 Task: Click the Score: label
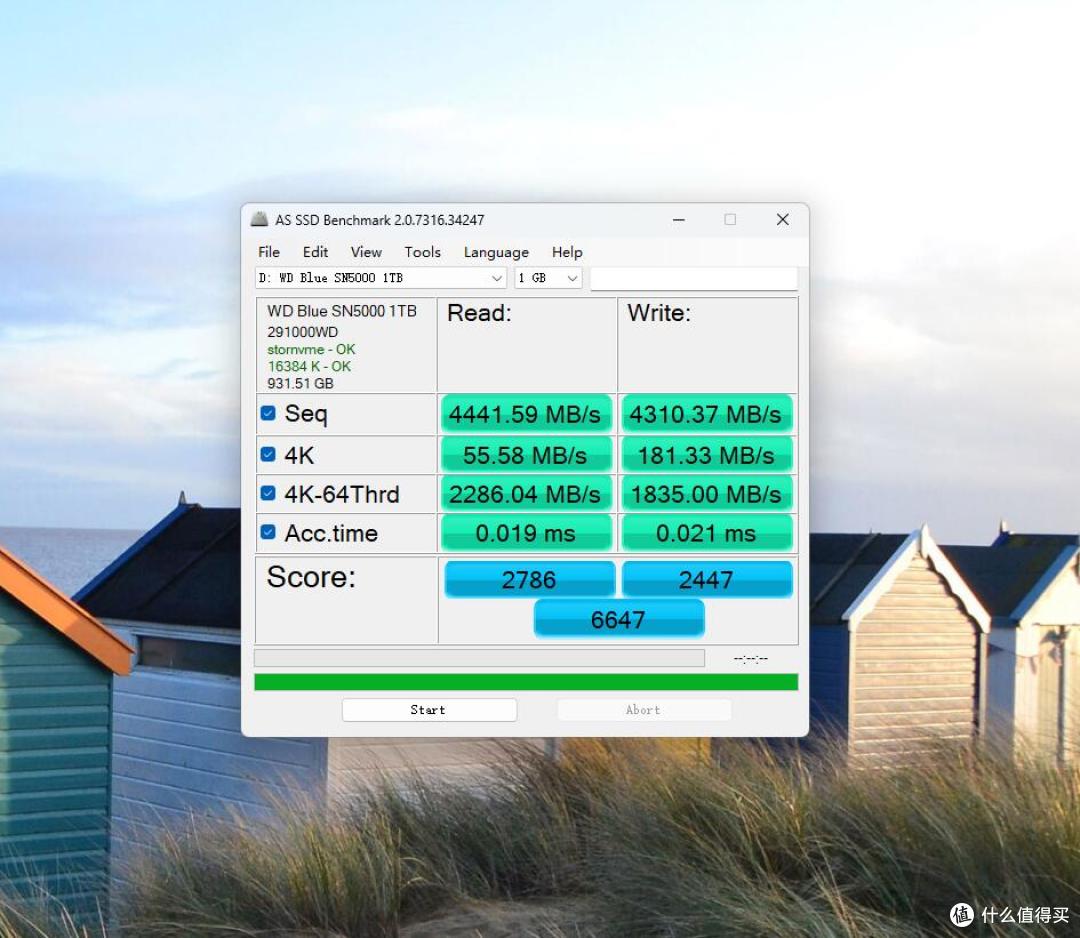[x=311, y=577]
